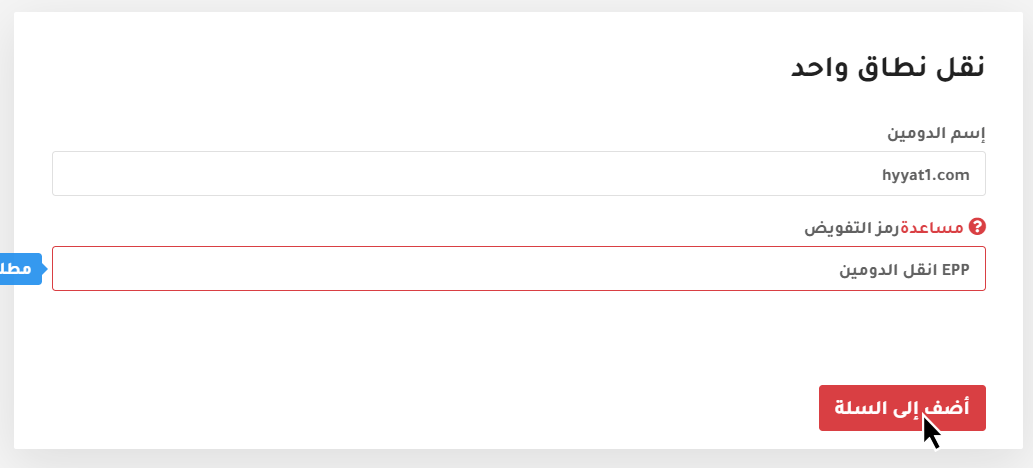Click into the رمز التفويض input box

coord(519,268)
